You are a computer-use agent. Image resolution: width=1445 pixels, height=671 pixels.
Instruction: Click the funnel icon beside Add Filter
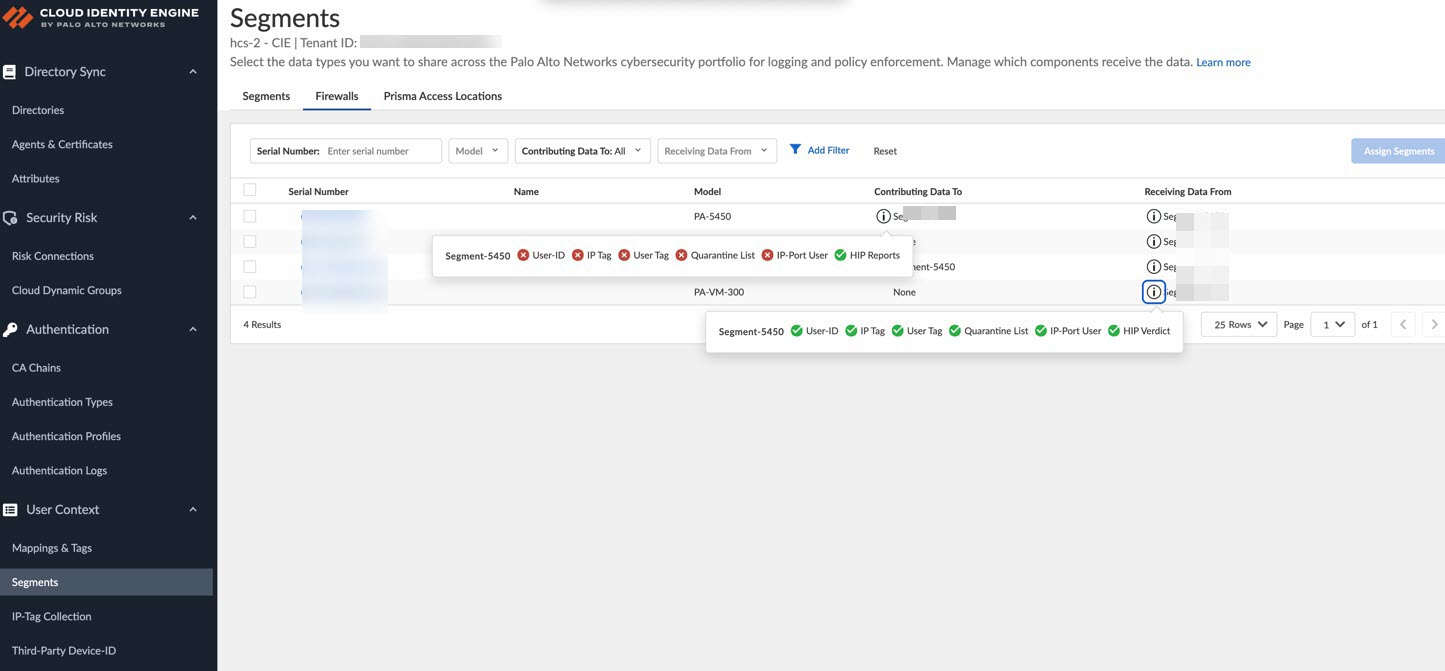click(x=796, y=150)
